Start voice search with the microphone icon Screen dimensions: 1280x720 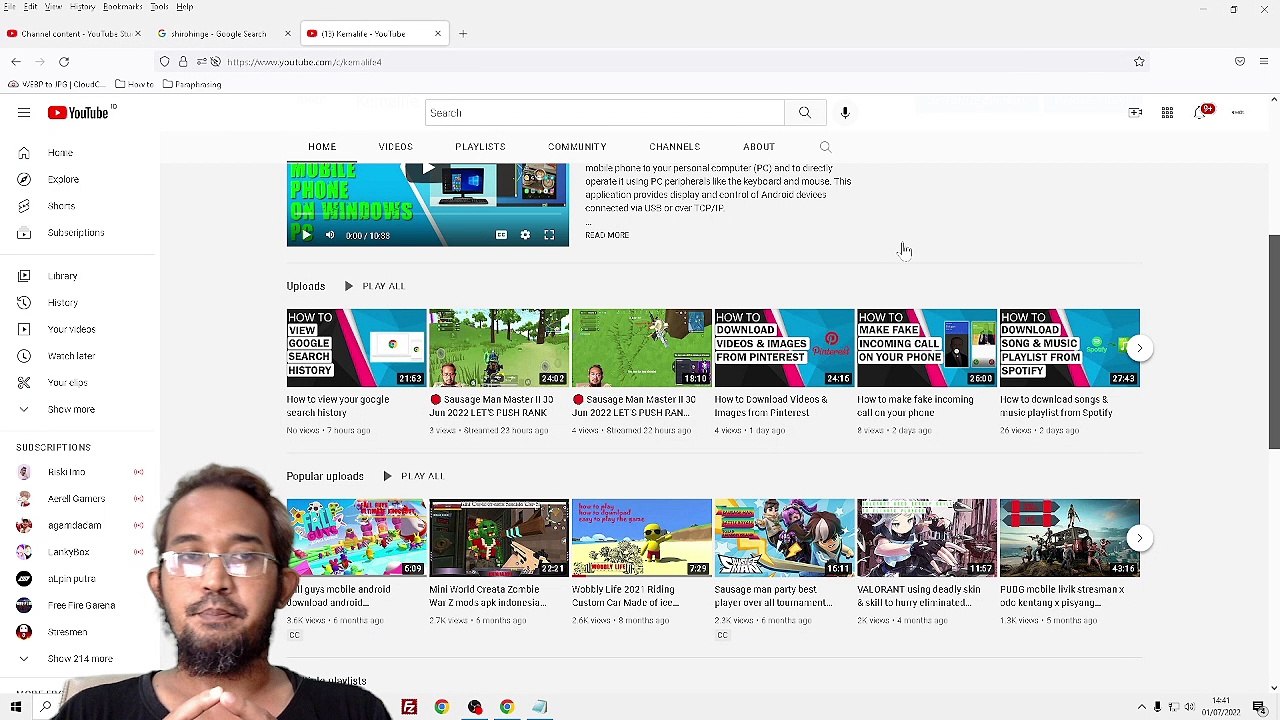coord(845,113)
